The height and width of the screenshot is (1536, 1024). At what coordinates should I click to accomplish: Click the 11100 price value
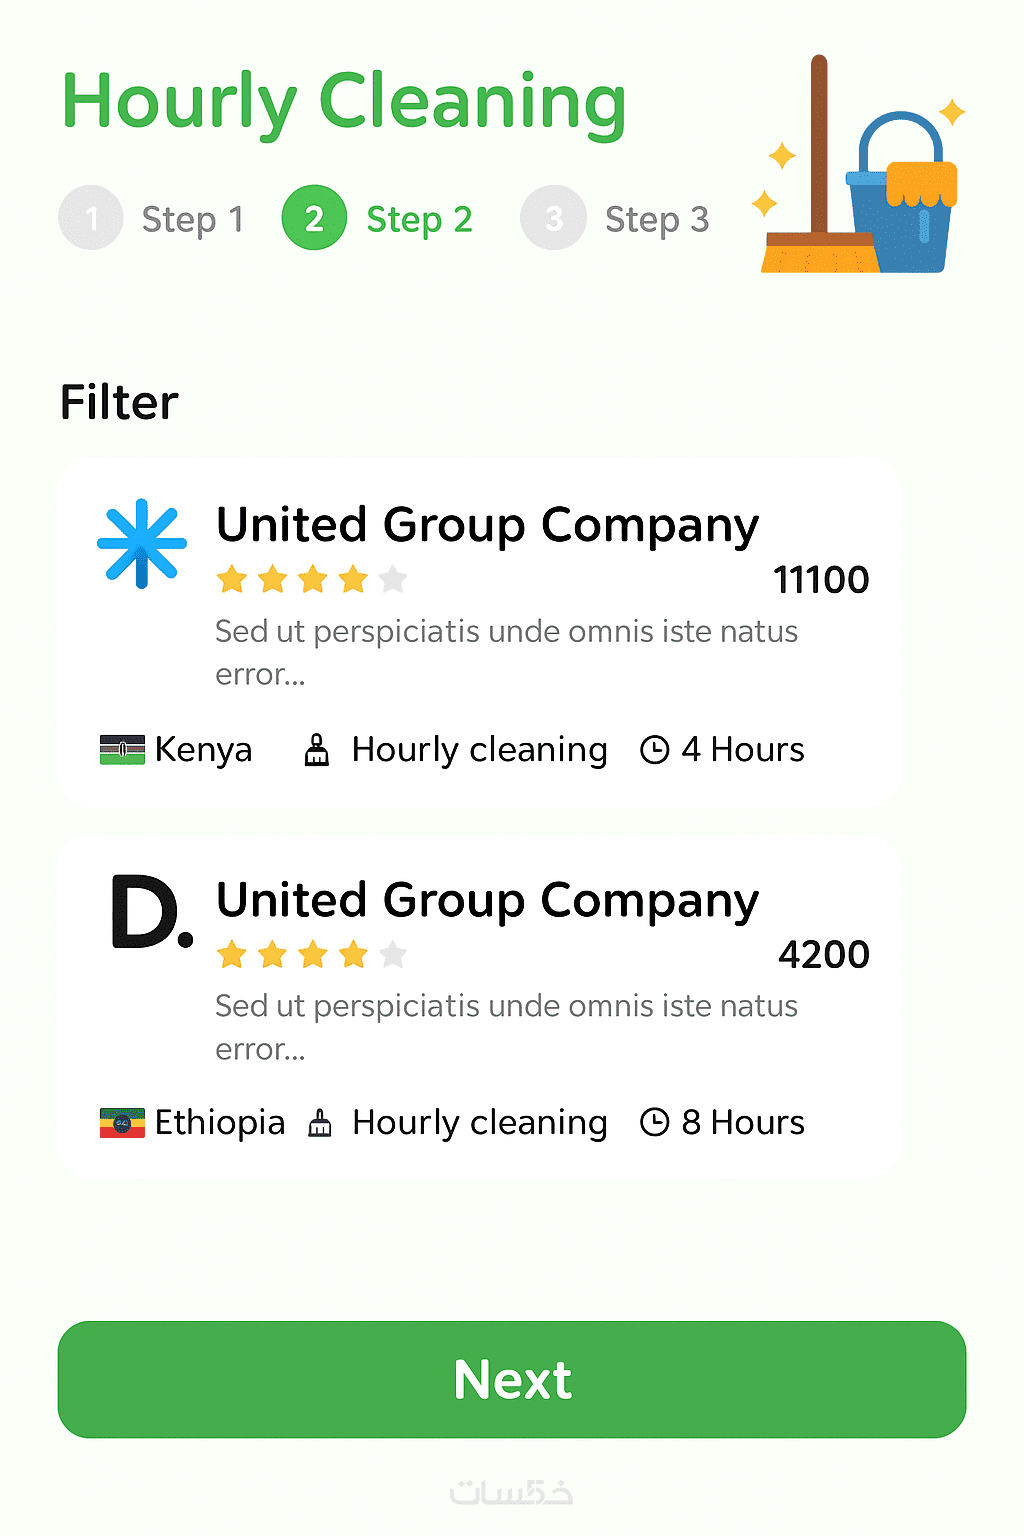(x=821, y=580)
